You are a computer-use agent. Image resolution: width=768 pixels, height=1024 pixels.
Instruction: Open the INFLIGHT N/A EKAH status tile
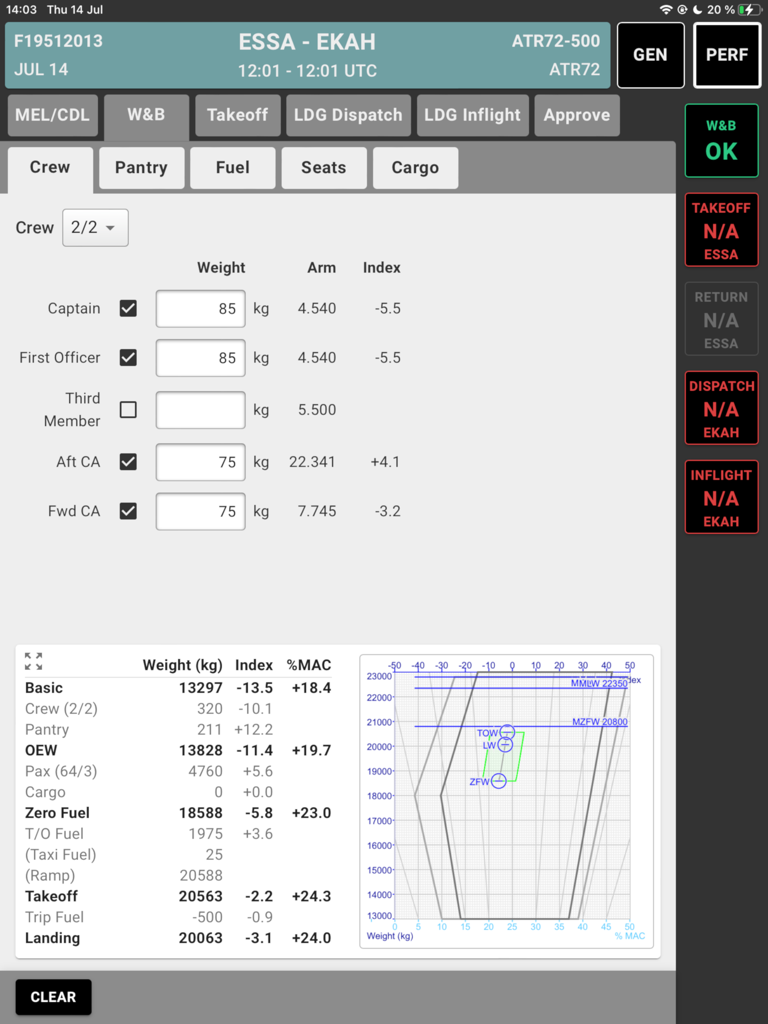pos(721,497)
